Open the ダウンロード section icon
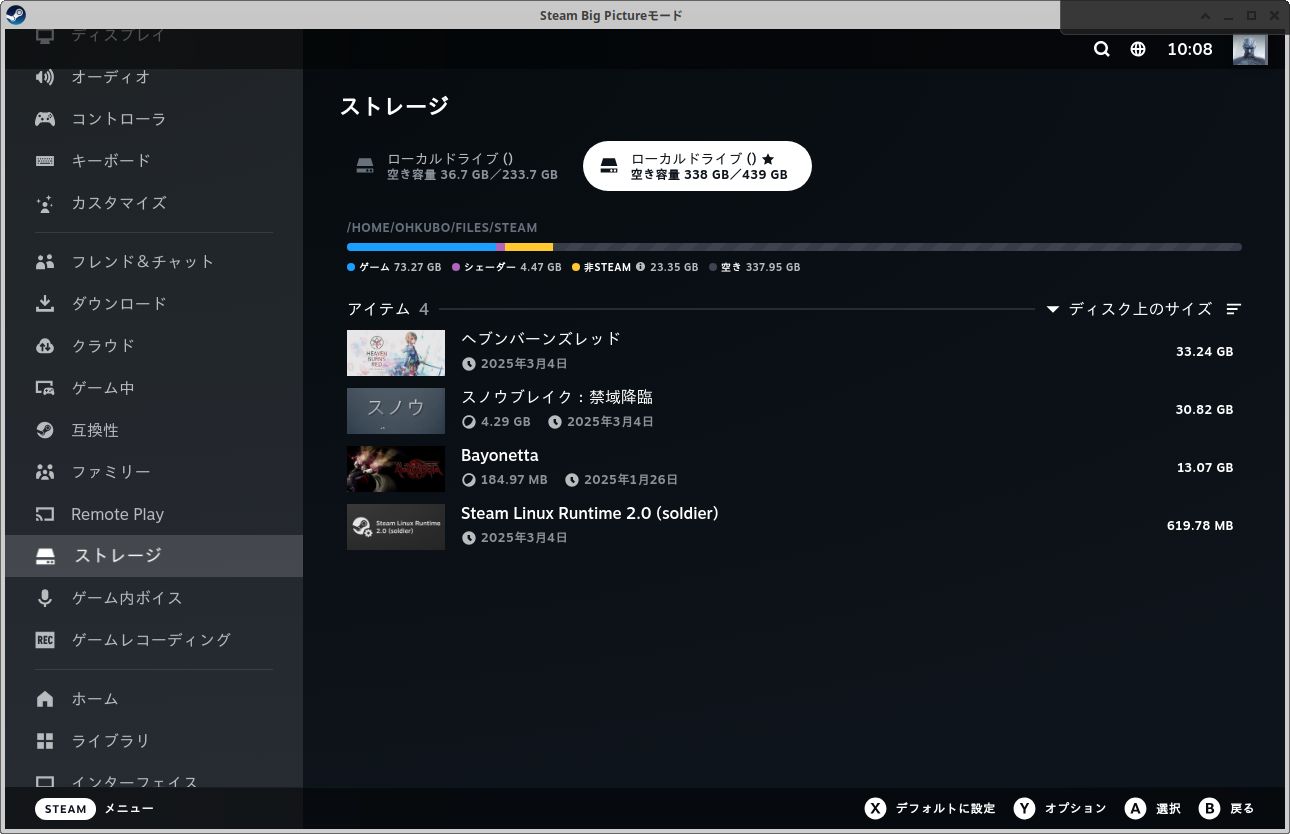This screenshot has width=1290, height=834. 44,303
